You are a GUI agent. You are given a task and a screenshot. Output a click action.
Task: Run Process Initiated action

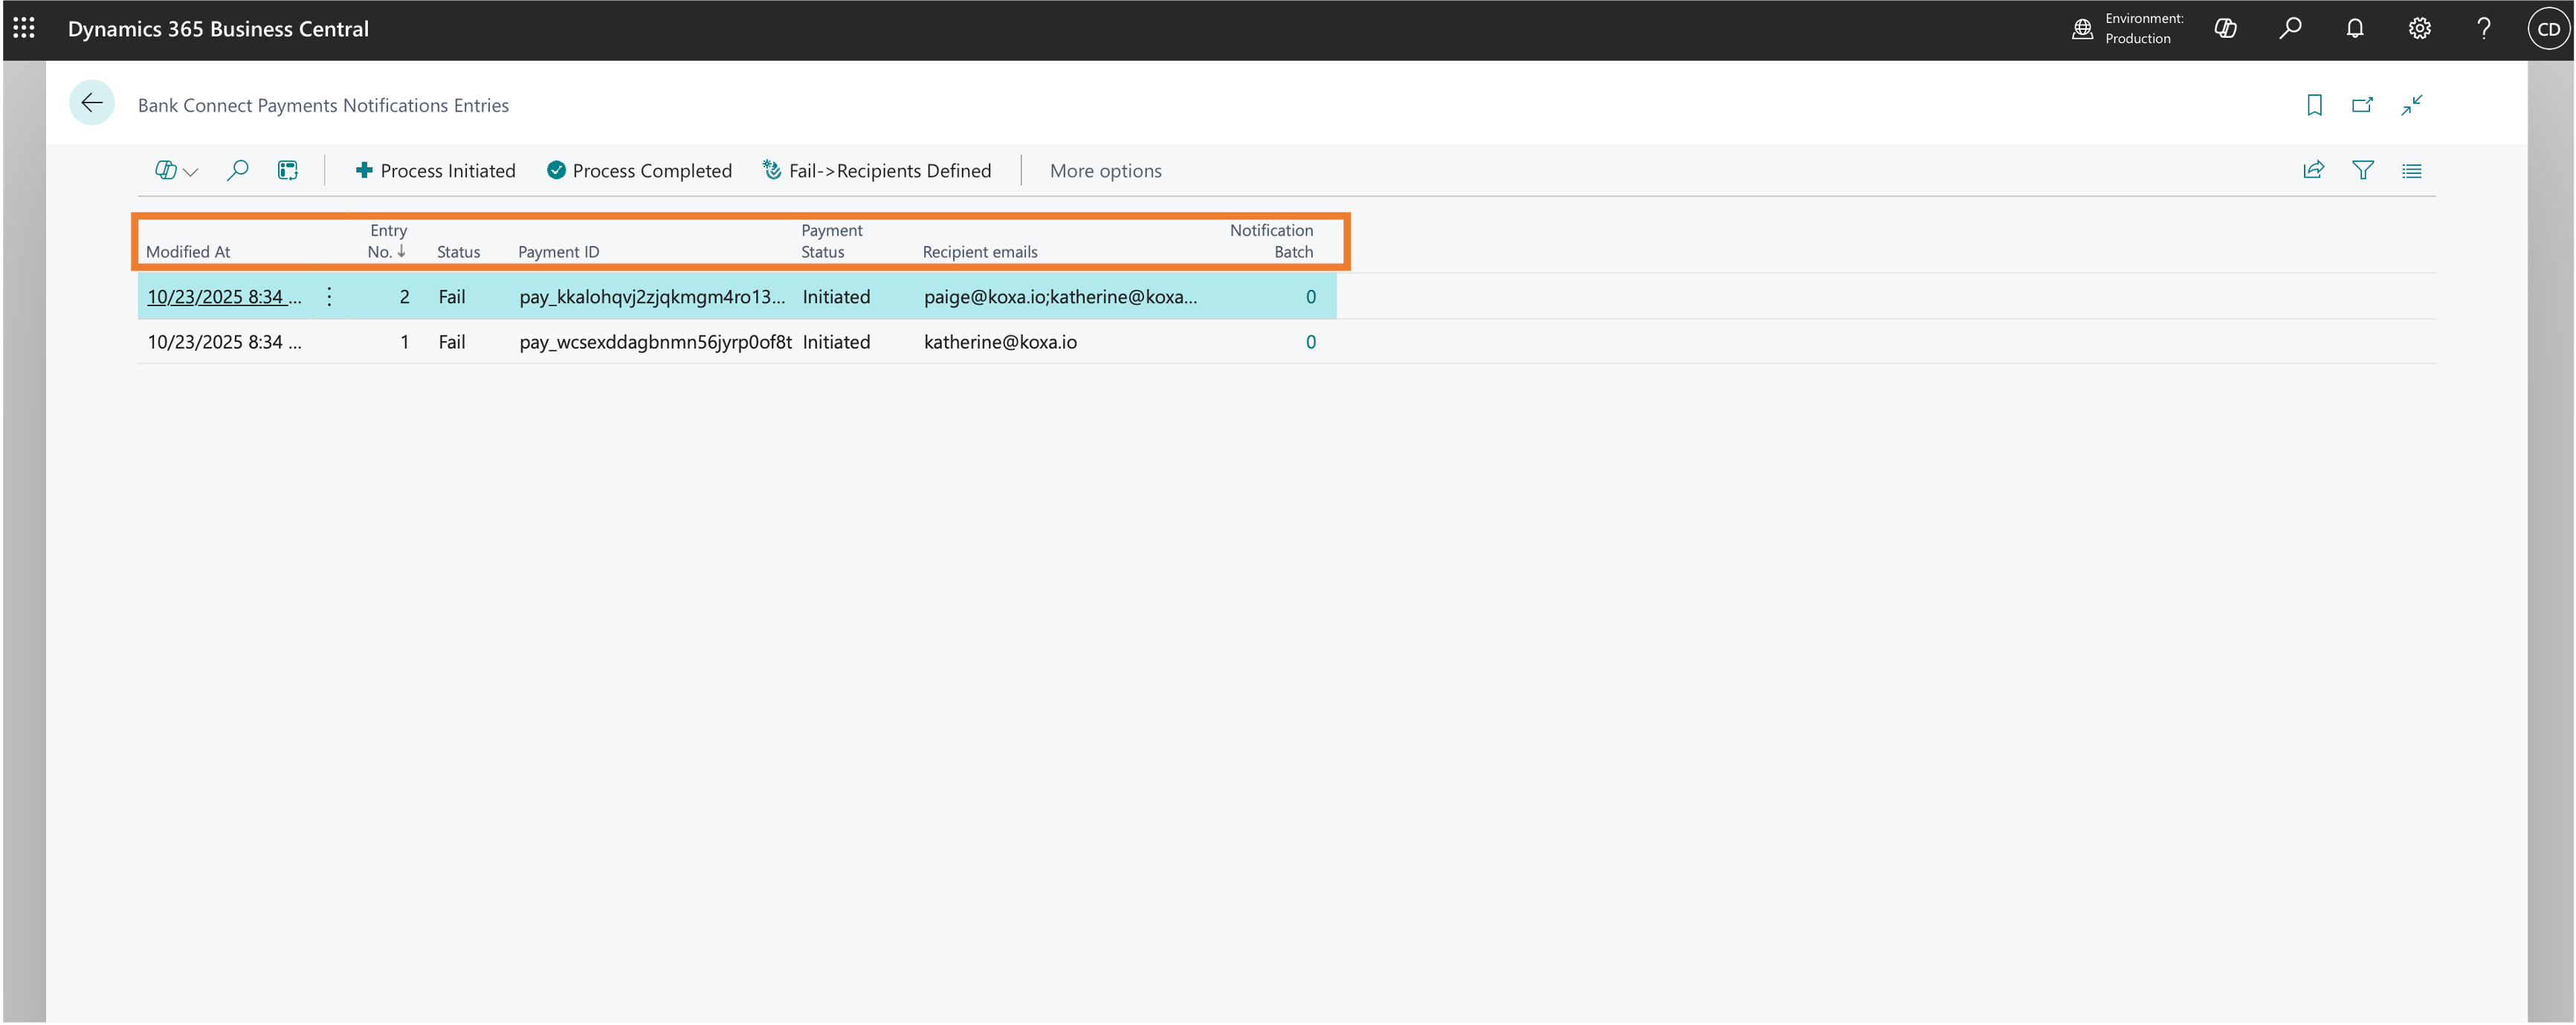(x=435, y=171)
